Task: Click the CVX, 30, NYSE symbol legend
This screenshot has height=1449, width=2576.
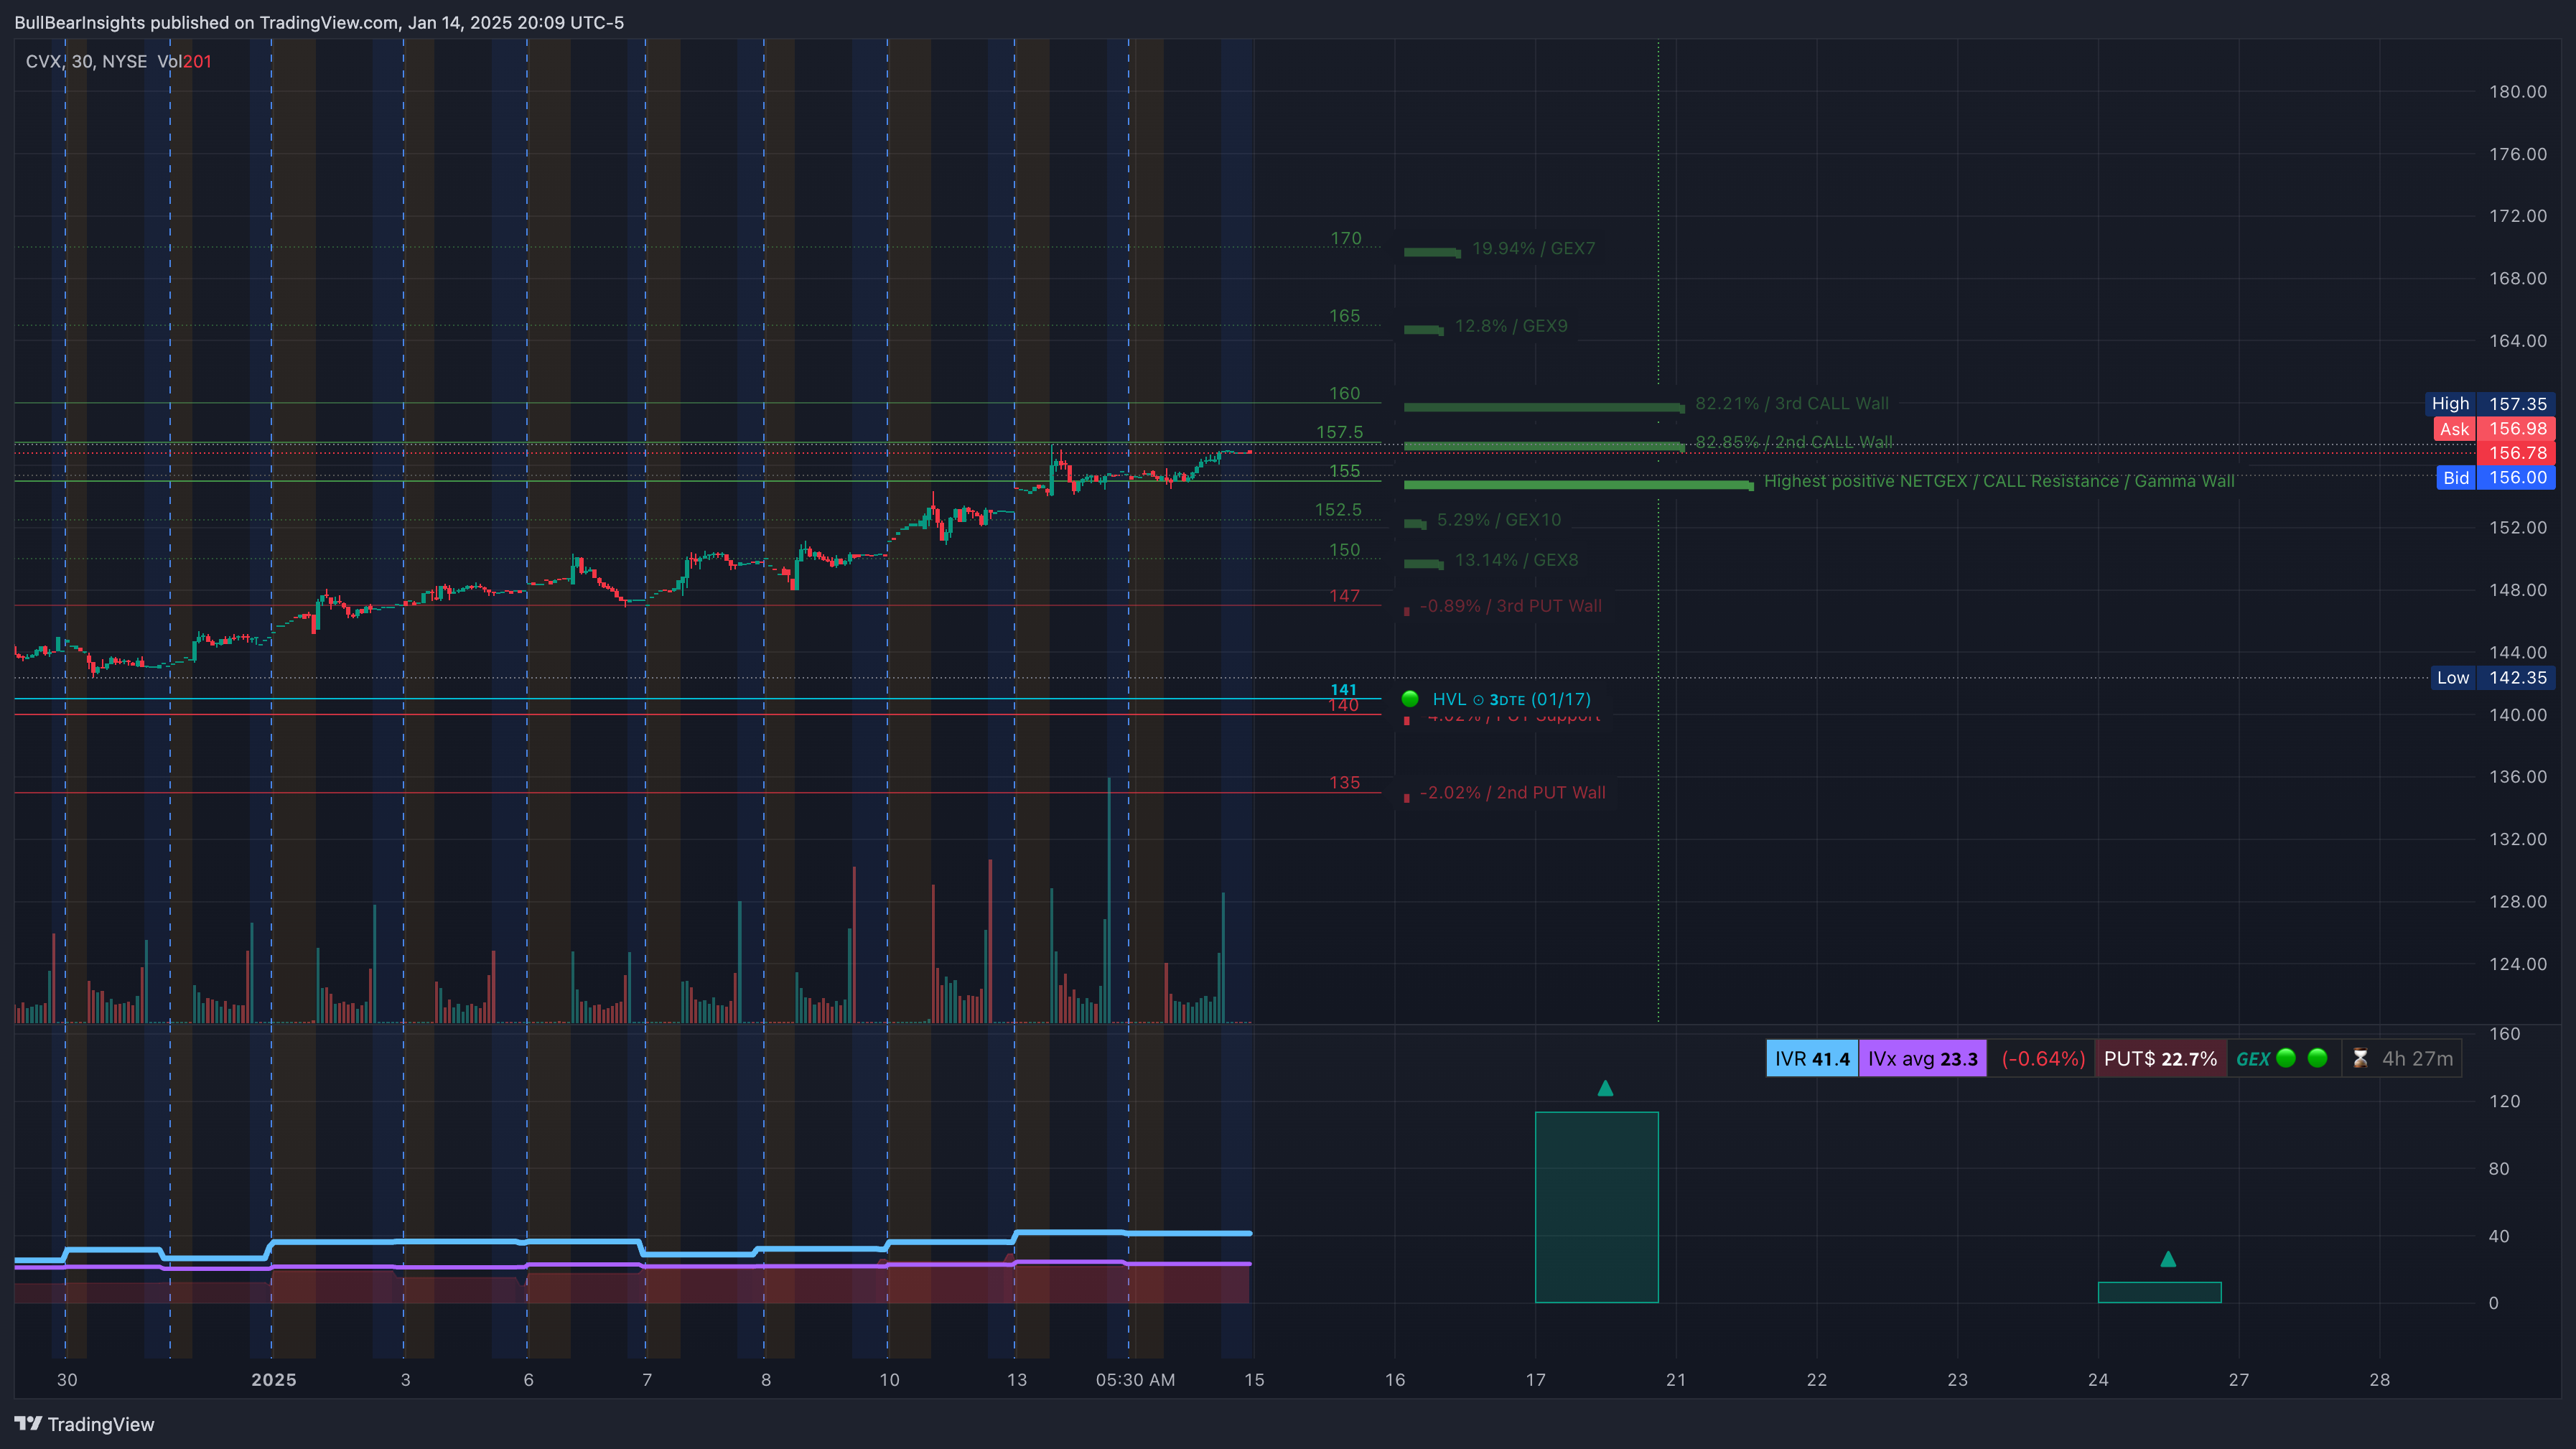Action: (86, 62)
